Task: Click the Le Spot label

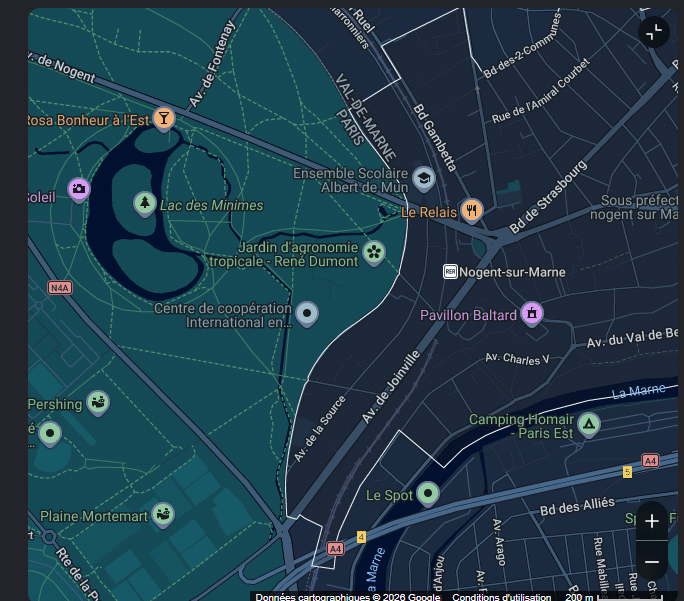Action: pos(389,495)
